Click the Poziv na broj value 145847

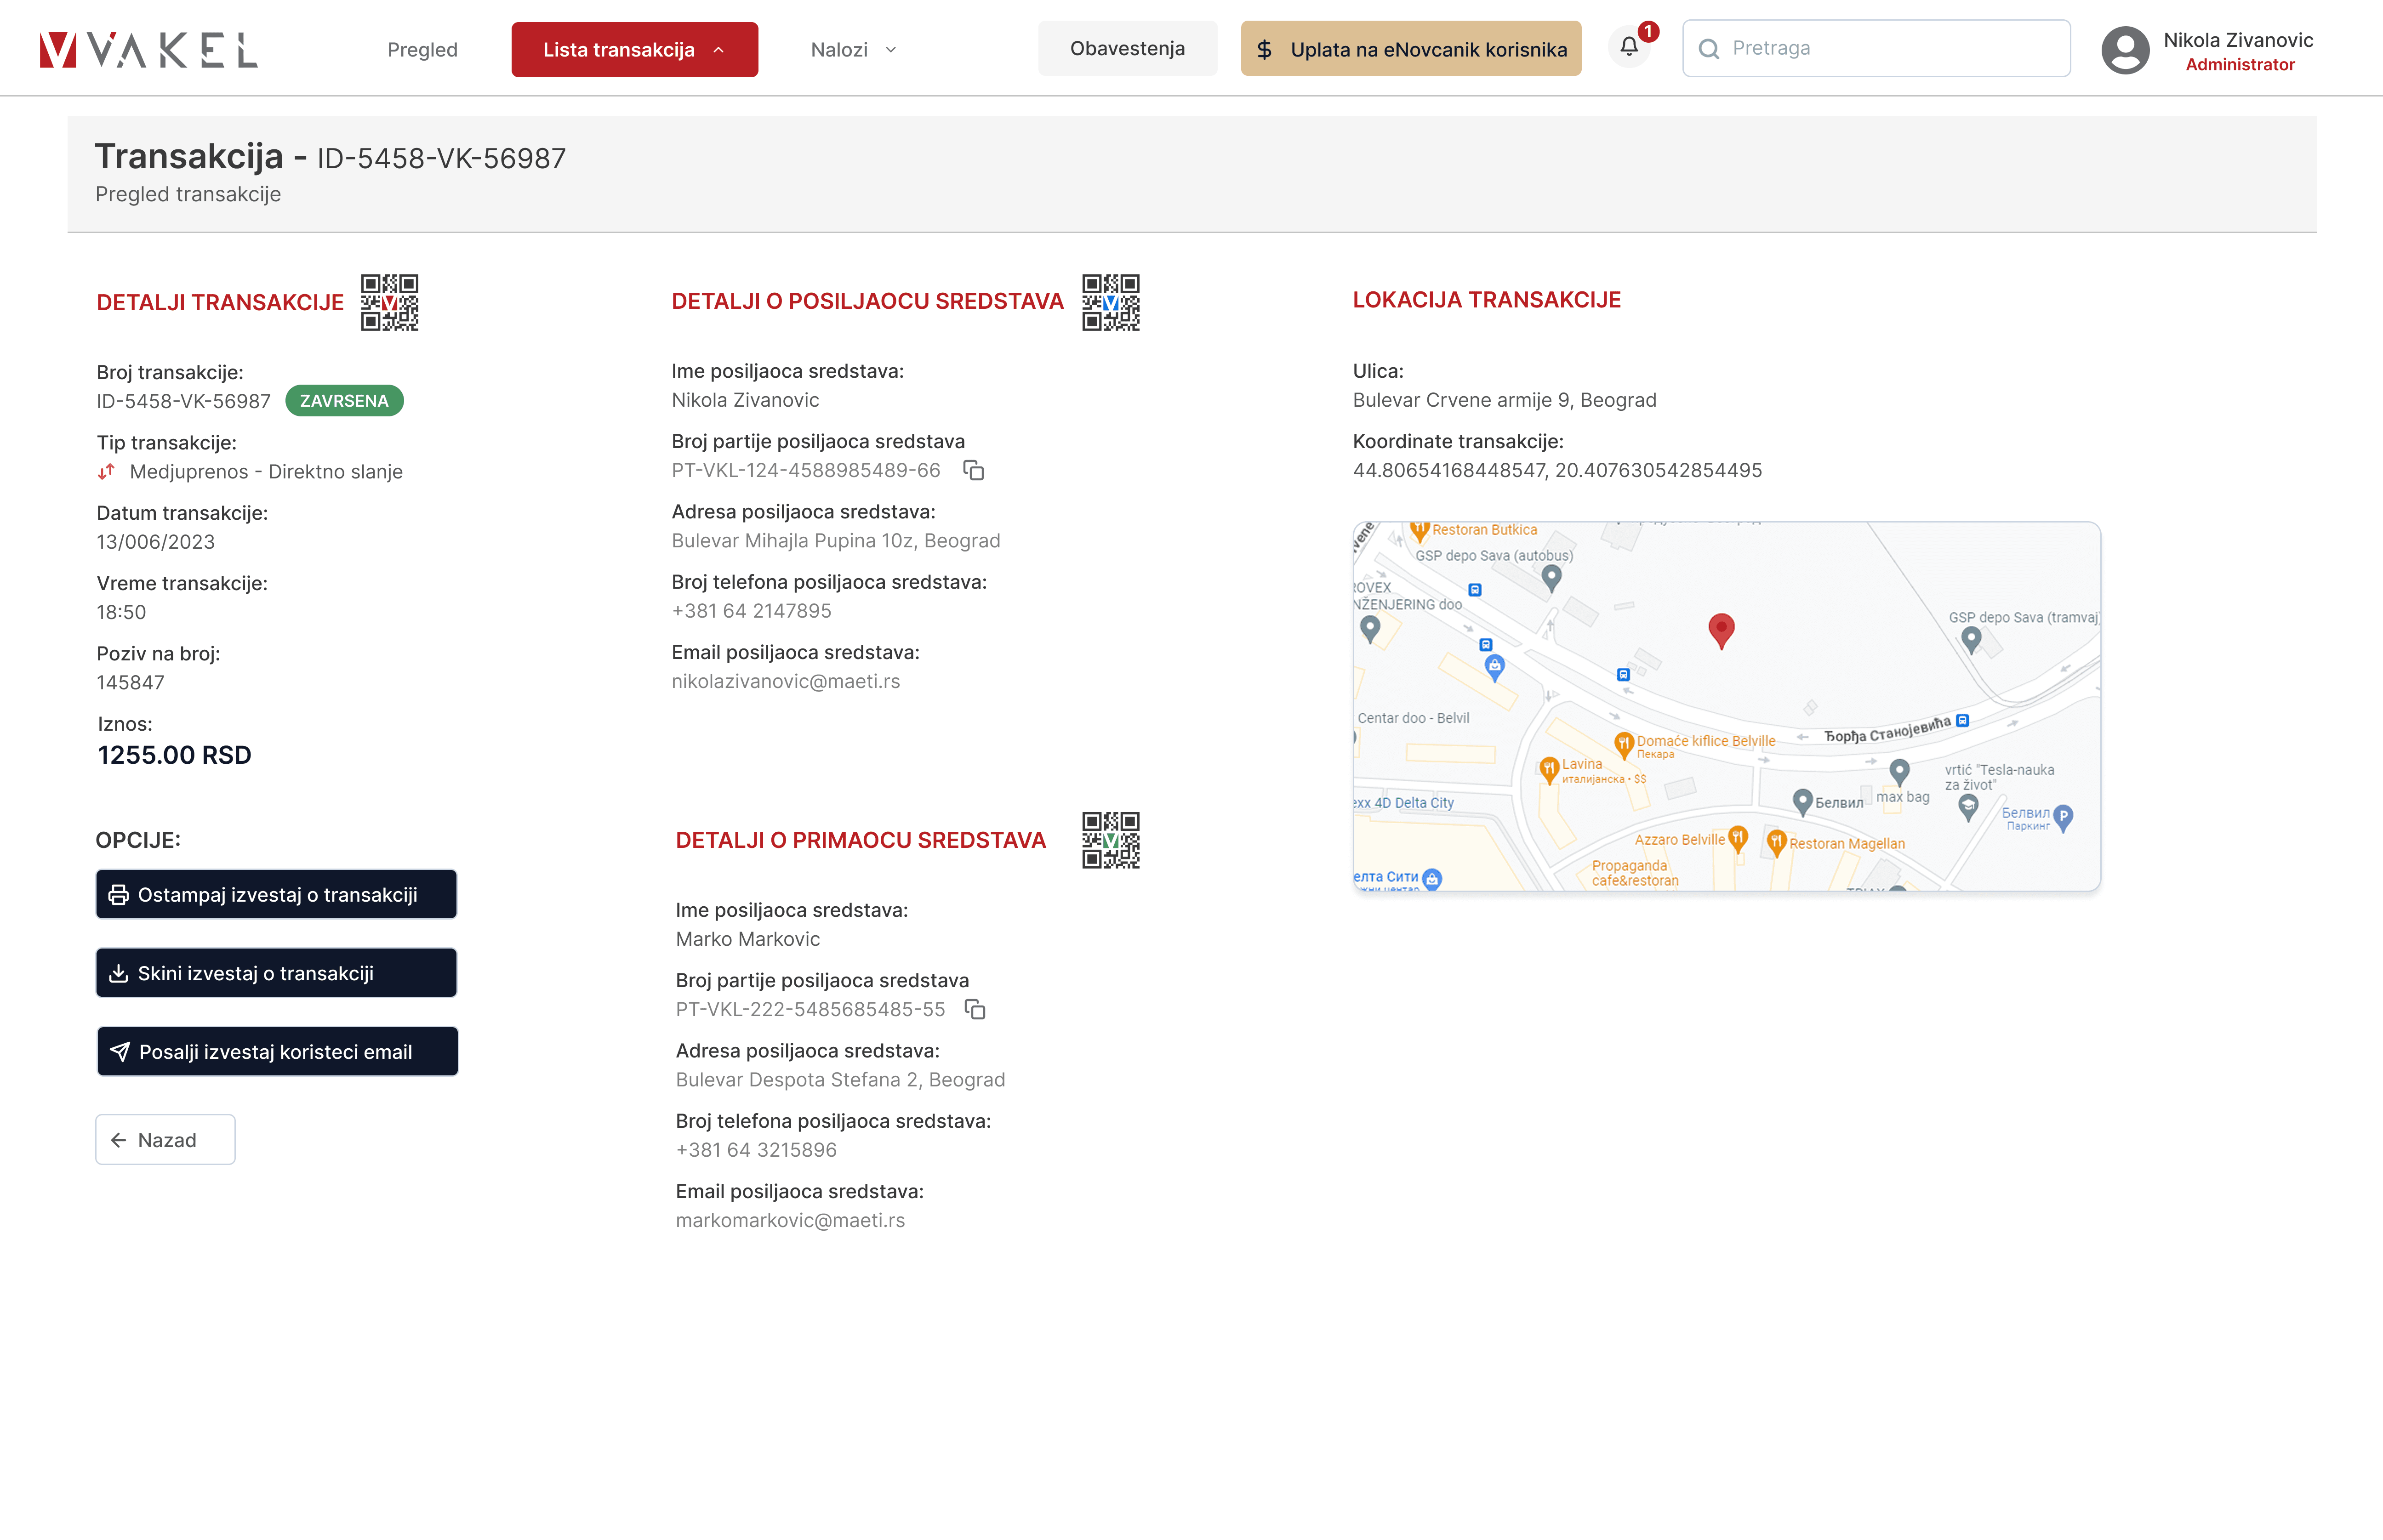click(x=130, y=682)
